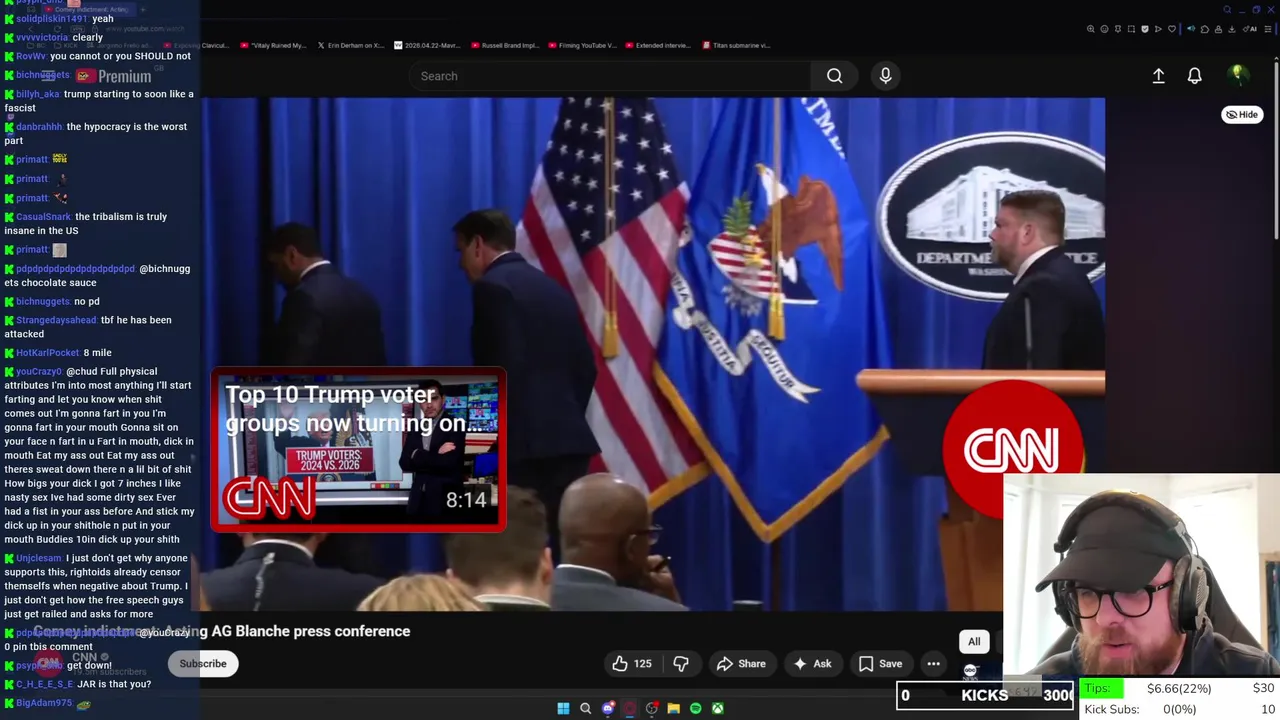Open the three-dot more actions menu

933,664
